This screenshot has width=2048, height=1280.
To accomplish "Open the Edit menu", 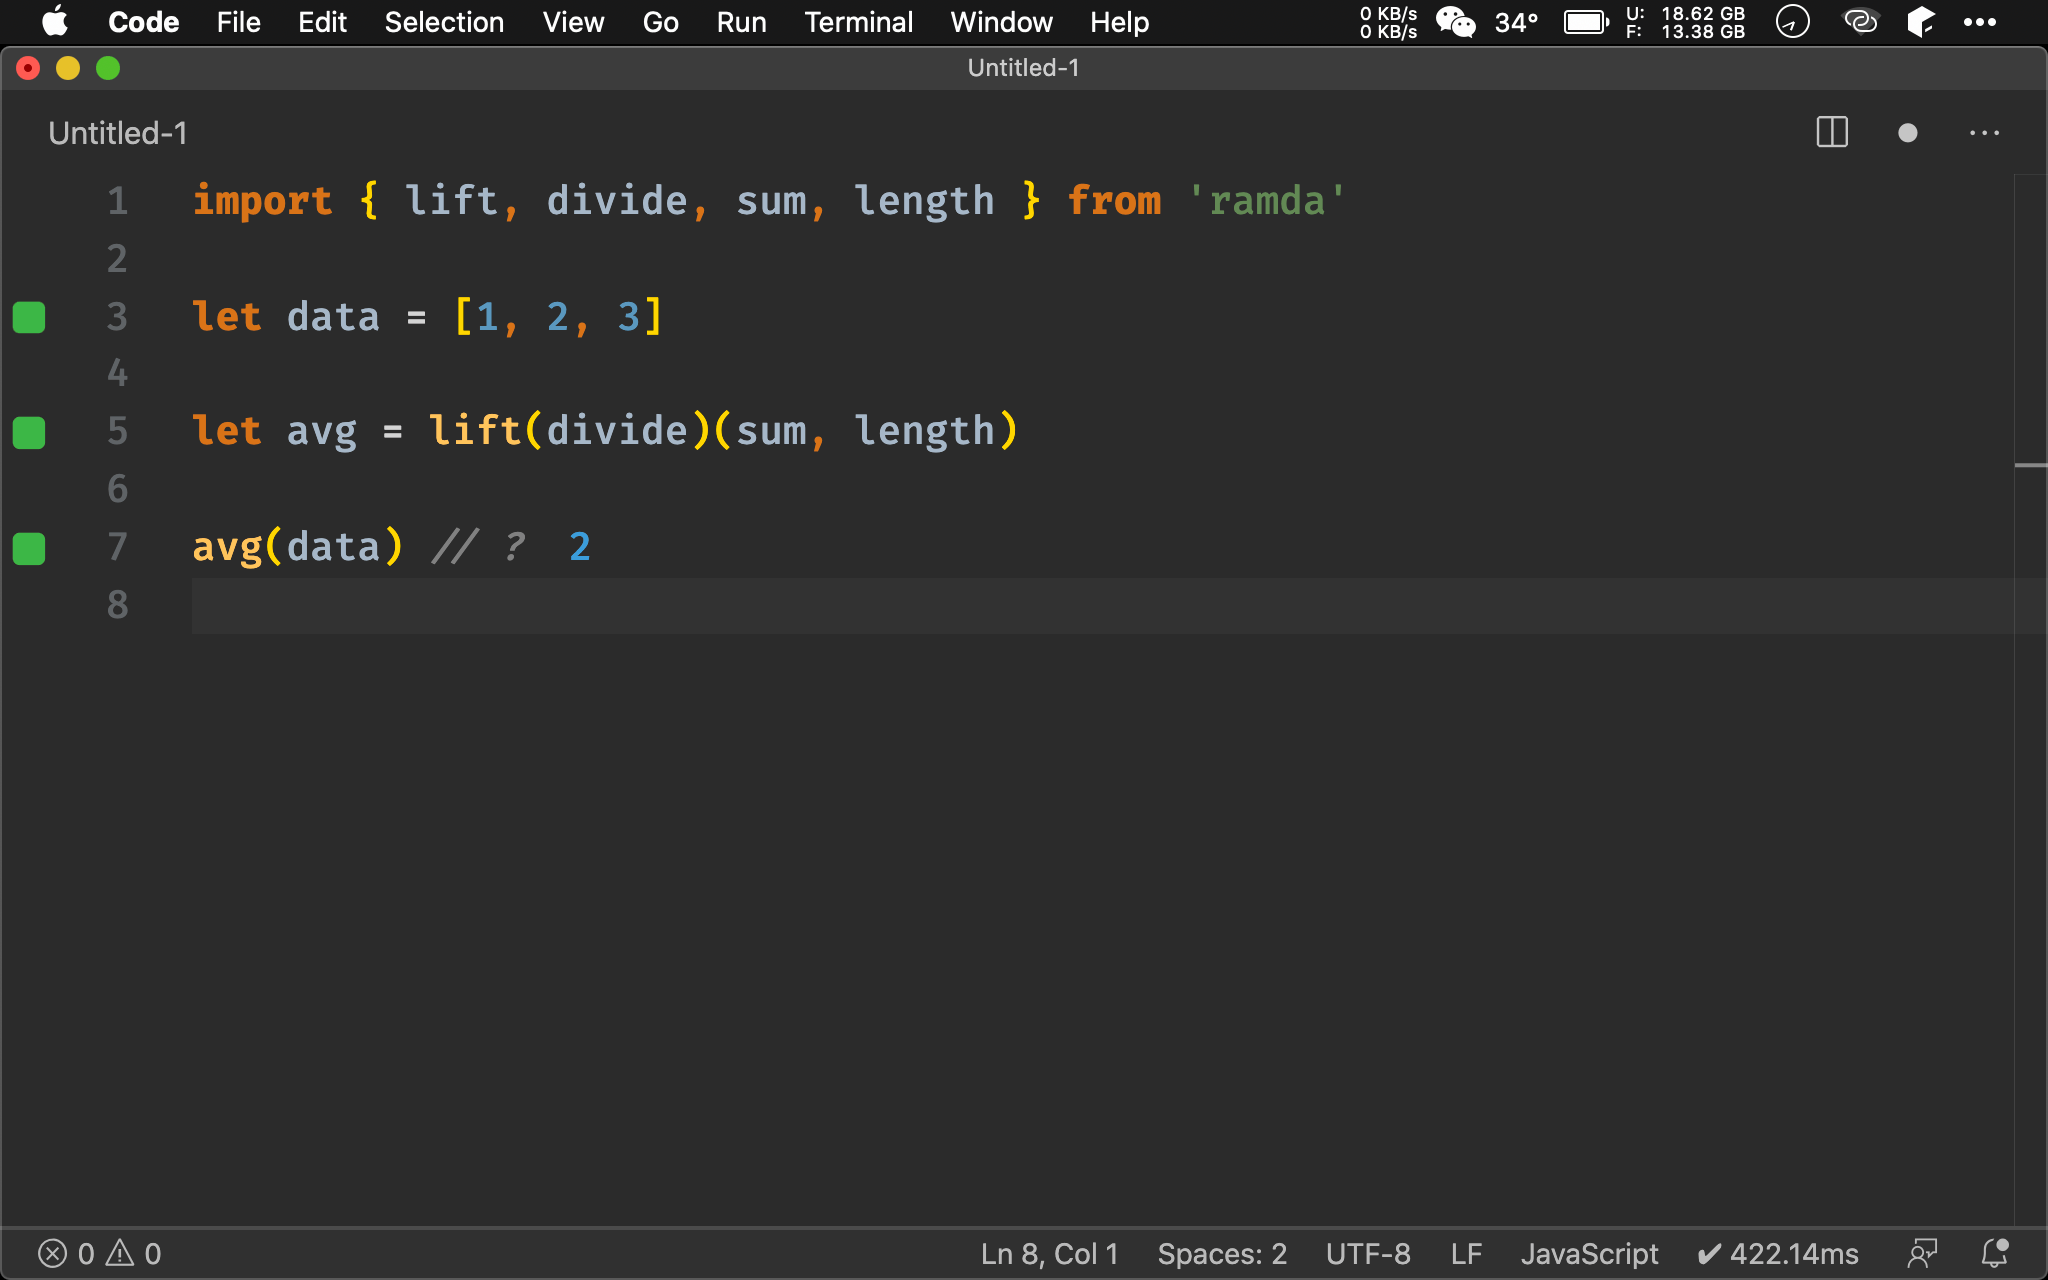I will click(322, 22).
